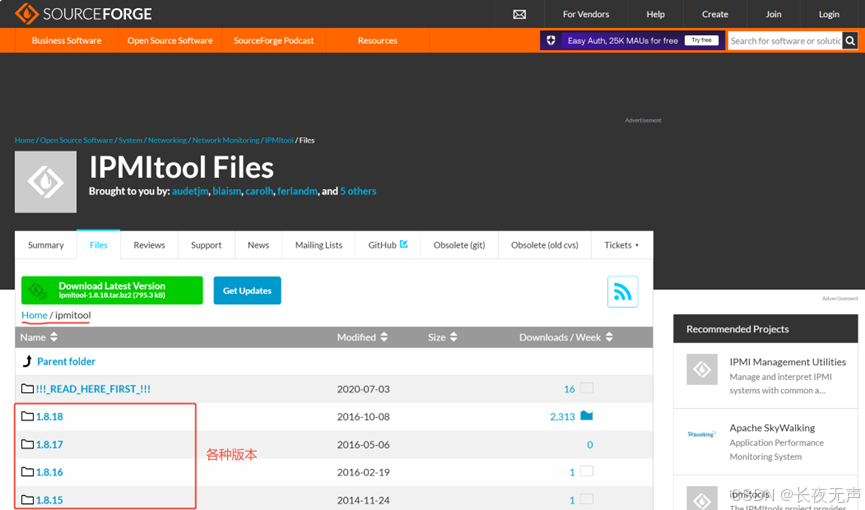865x510 pixels.
Task: Open Business Software menu
Action: coord(67,40)
